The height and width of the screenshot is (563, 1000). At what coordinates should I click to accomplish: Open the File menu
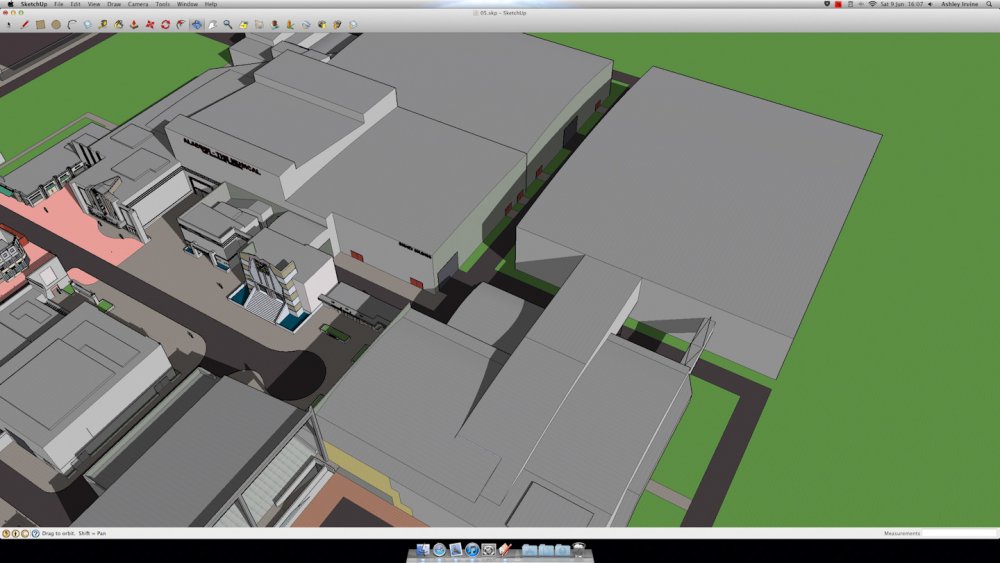[59, 4]
